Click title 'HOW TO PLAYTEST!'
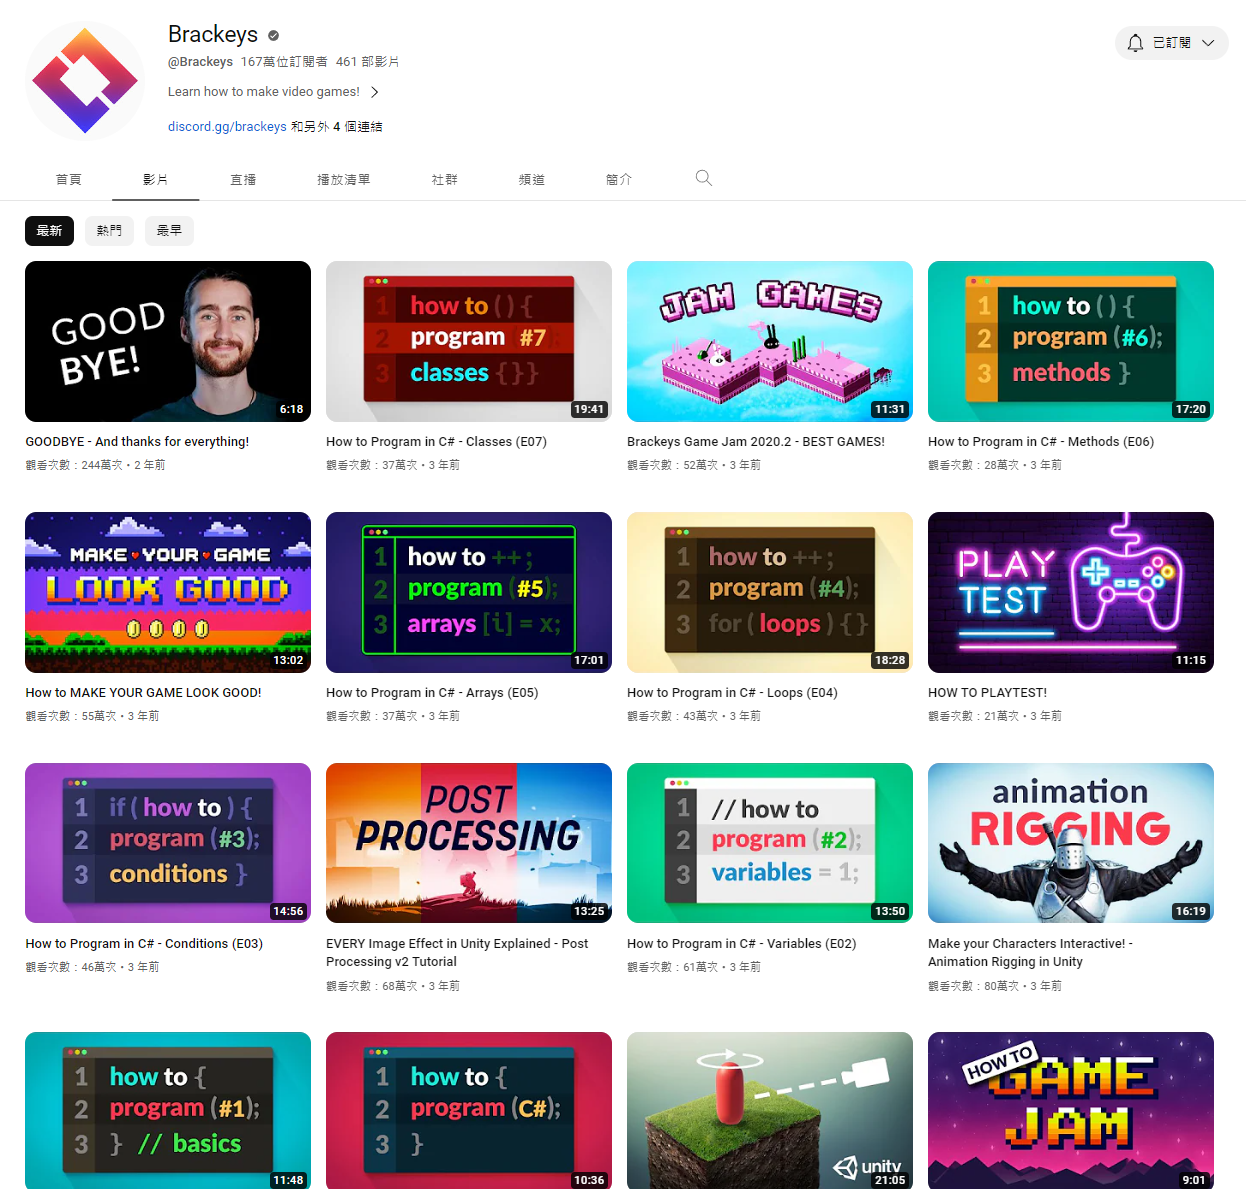Image resolution: width=1246 pixels, height=1189 pixels. [988, 693]
